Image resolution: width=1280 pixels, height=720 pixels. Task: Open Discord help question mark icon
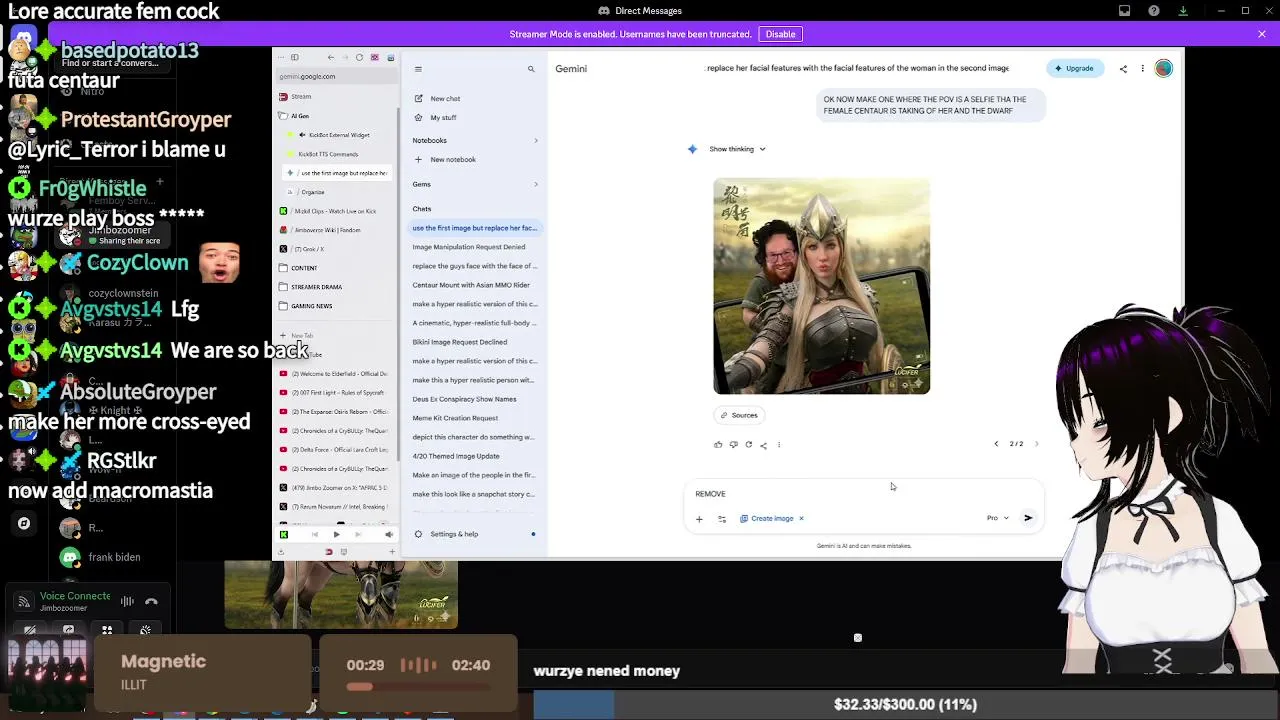[x=1154, y=11]
